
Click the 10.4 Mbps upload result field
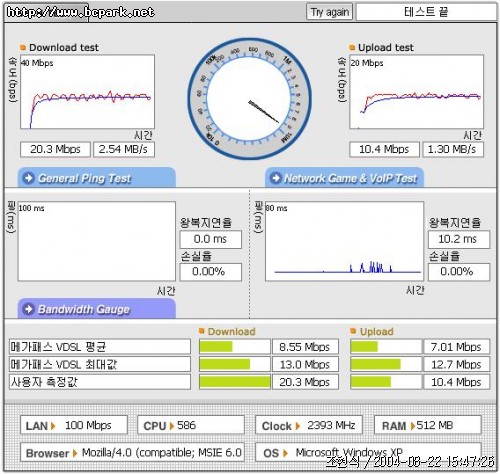pyautogui.click(x=384, y=149)
